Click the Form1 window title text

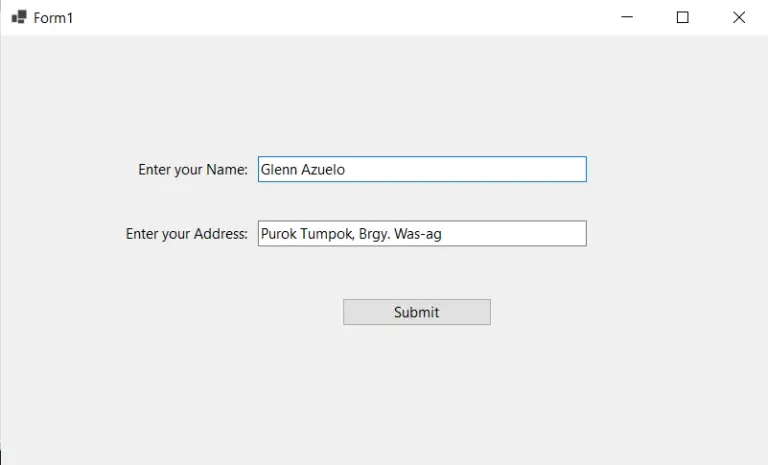[53, 18]
